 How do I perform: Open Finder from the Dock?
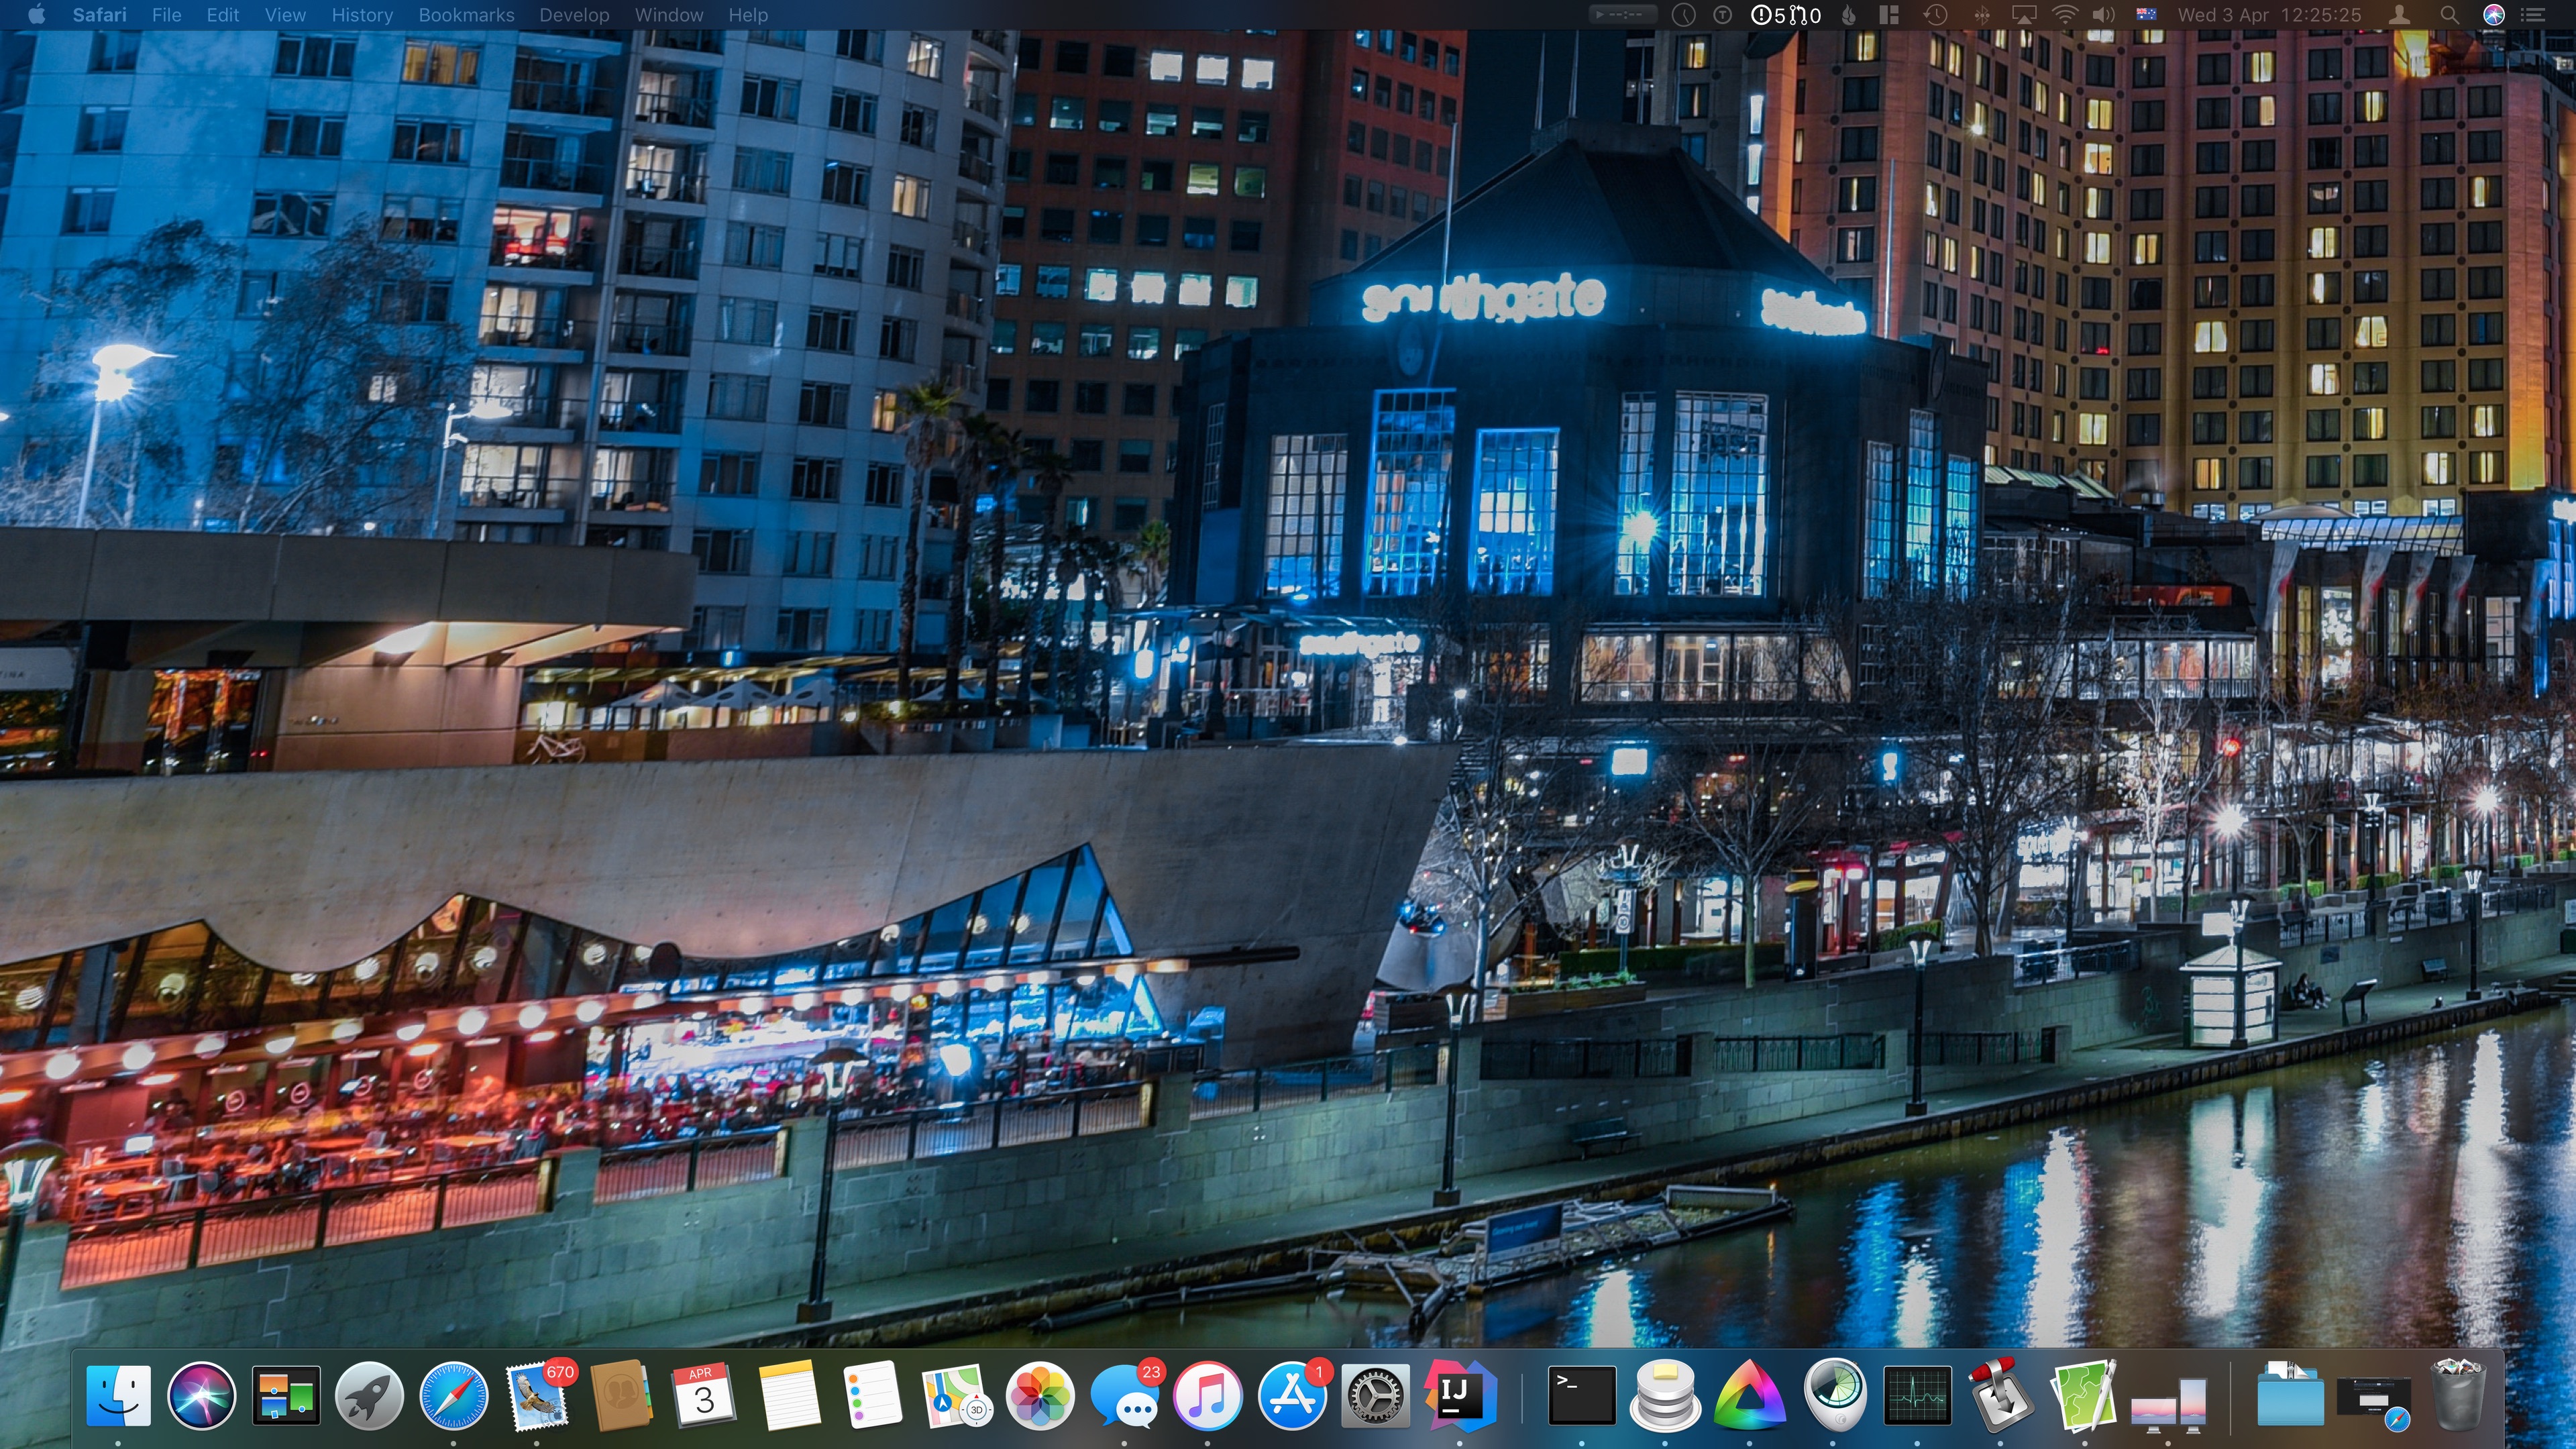coord(119,1395)
